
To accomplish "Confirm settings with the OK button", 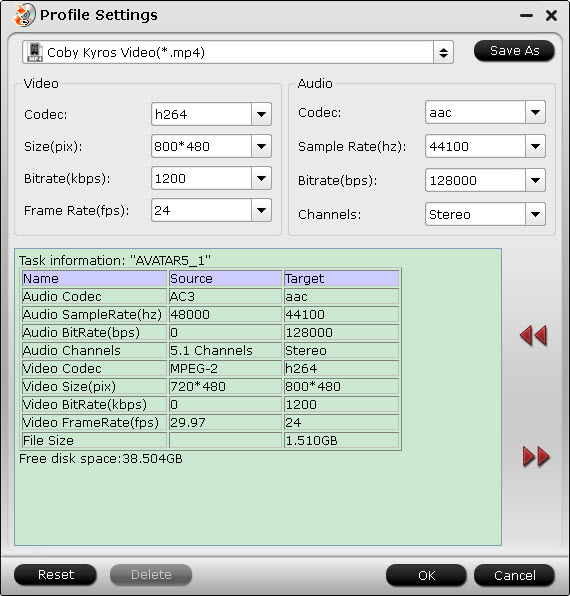I will (426, 575).
